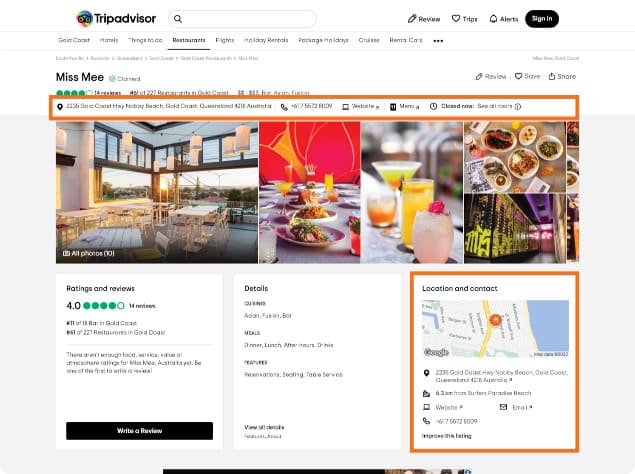The height and width of the screenshot is (474, 635).
Task: Click the search magnifier icon
Action: point(178,19)
